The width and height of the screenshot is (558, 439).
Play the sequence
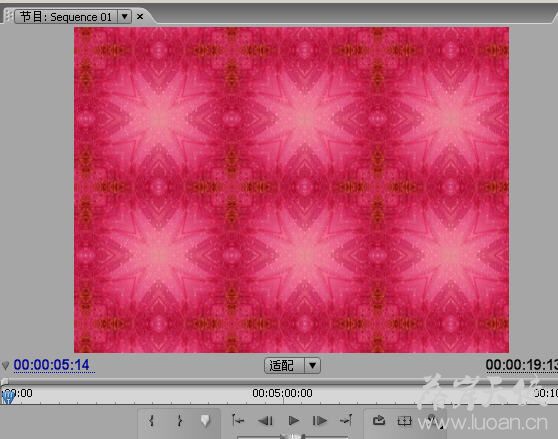[x=294, y=421]
